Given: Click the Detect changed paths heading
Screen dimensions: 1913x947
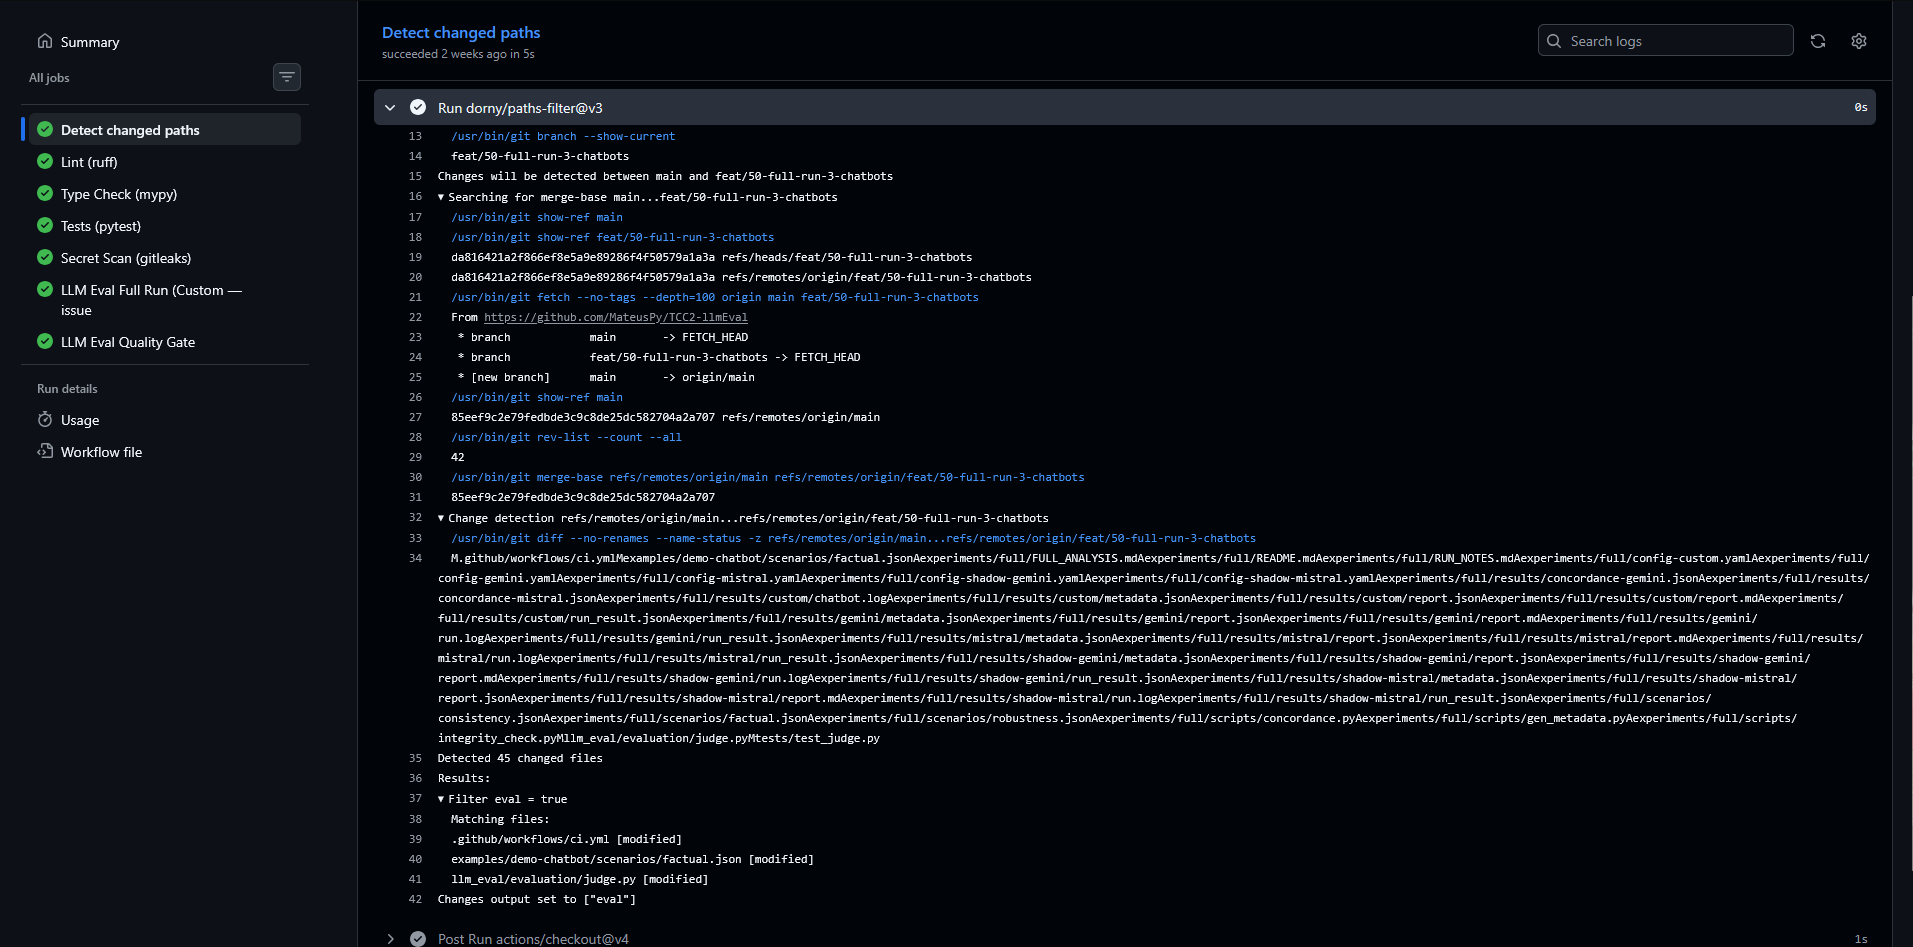Looking at the screenshot, I should click(x=461, y=32).
